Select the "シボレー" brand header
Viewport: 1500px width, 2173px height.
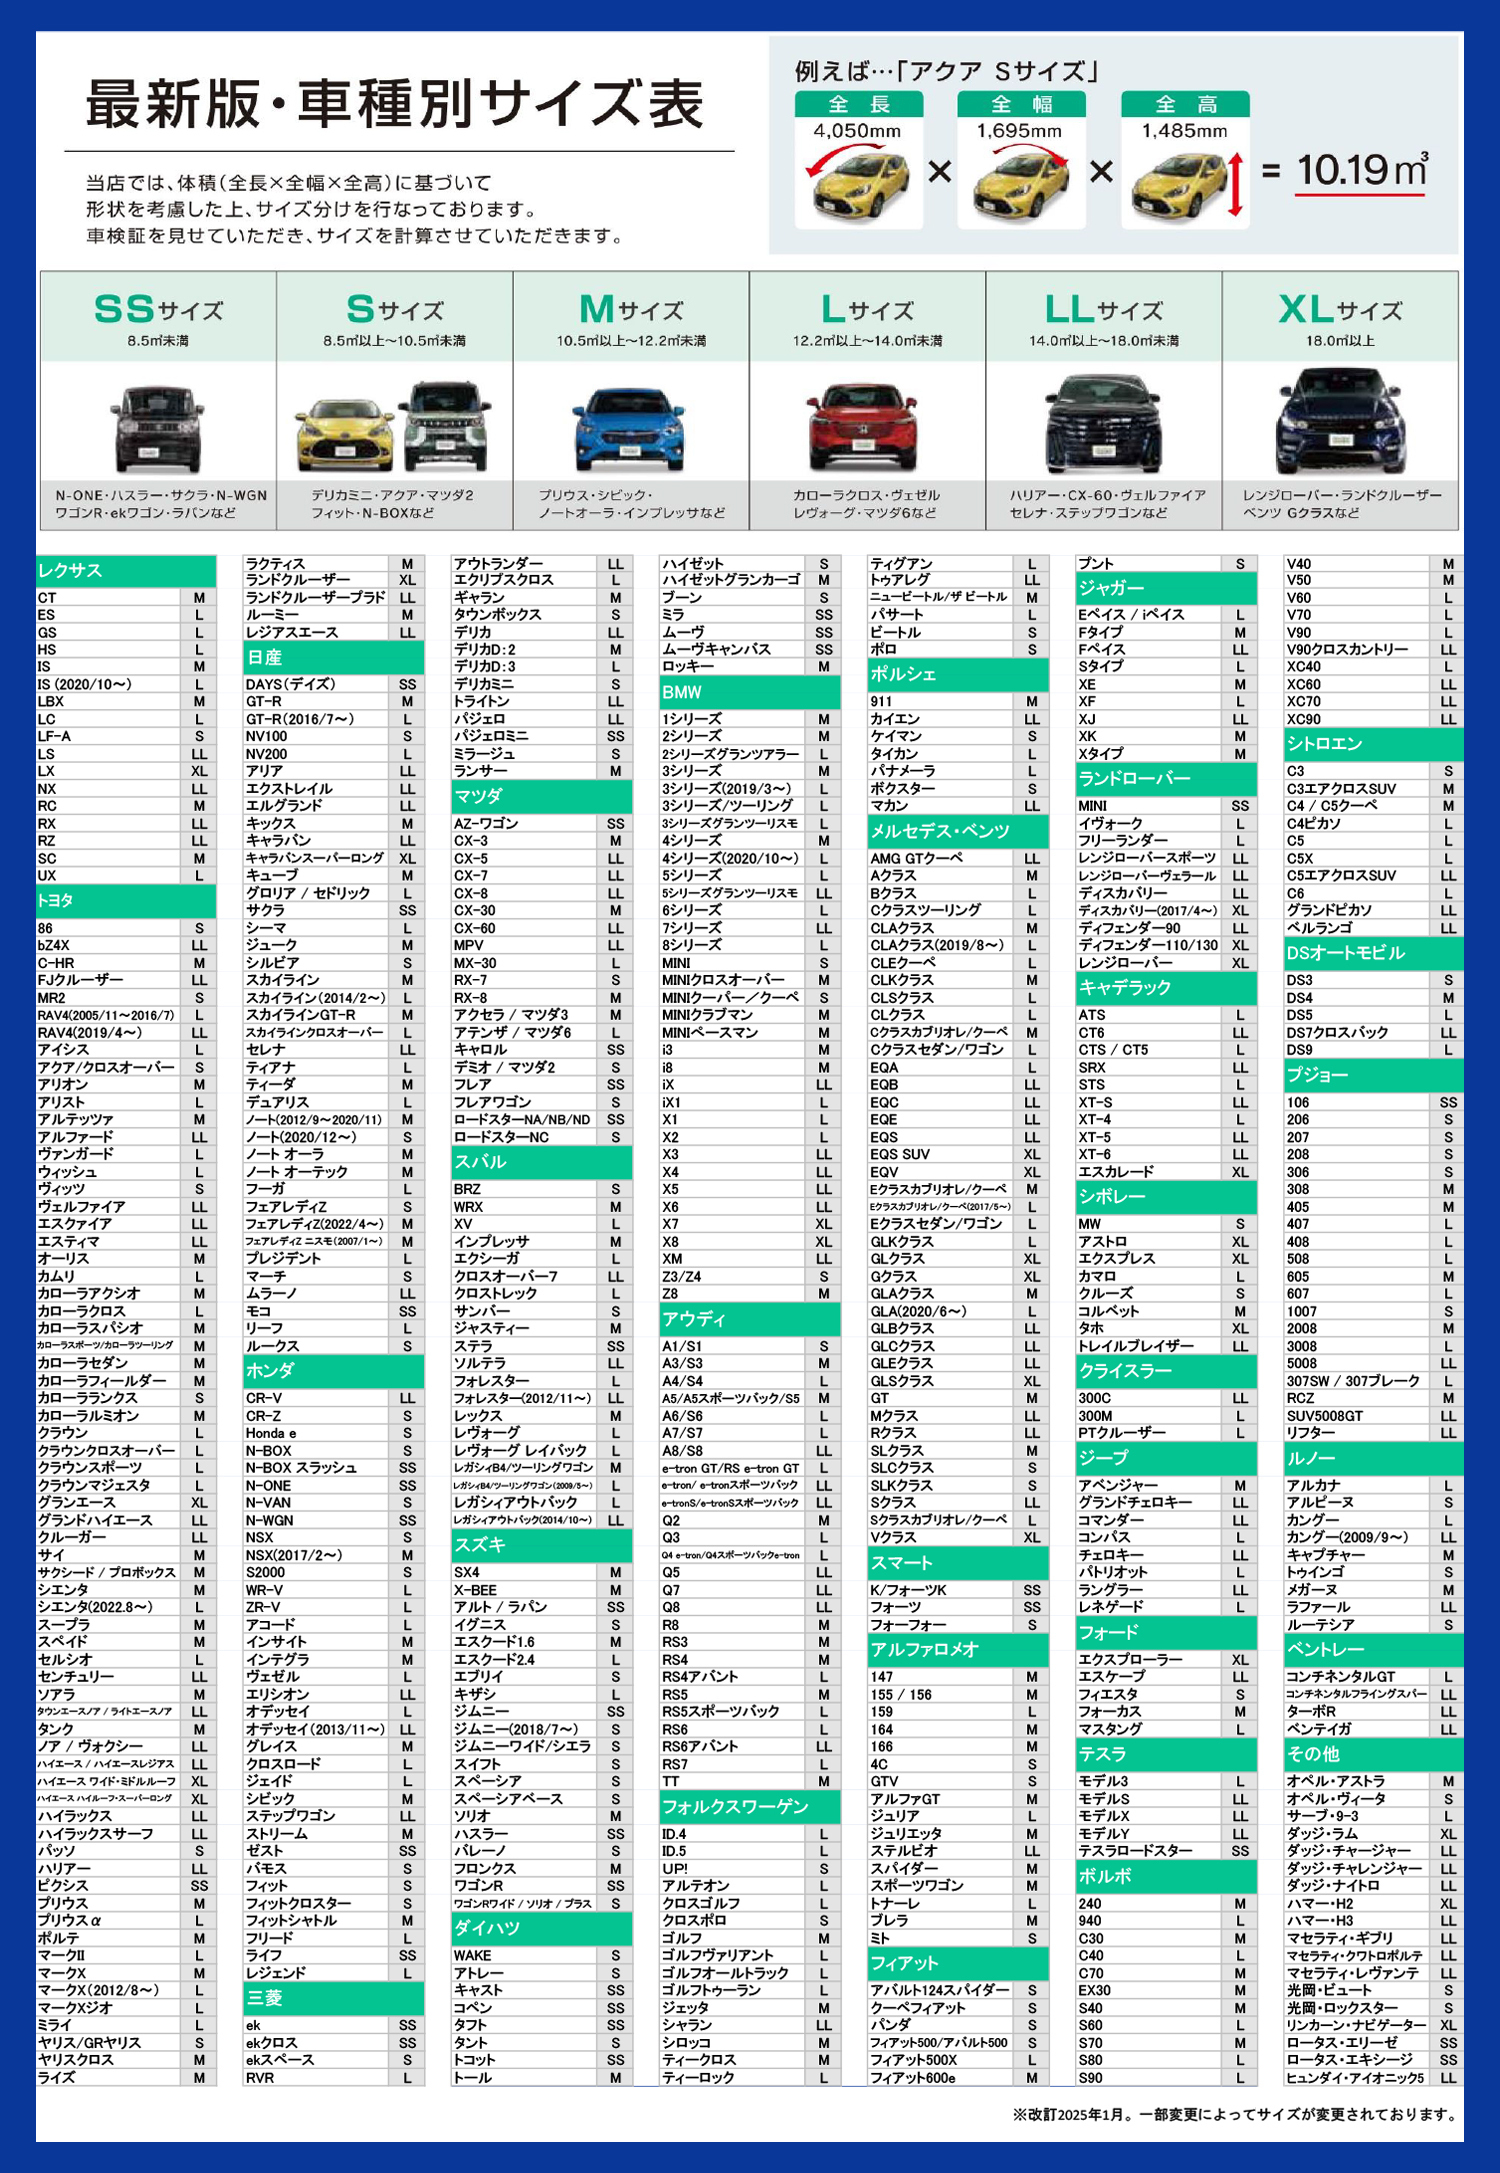click(1166, 1197)
